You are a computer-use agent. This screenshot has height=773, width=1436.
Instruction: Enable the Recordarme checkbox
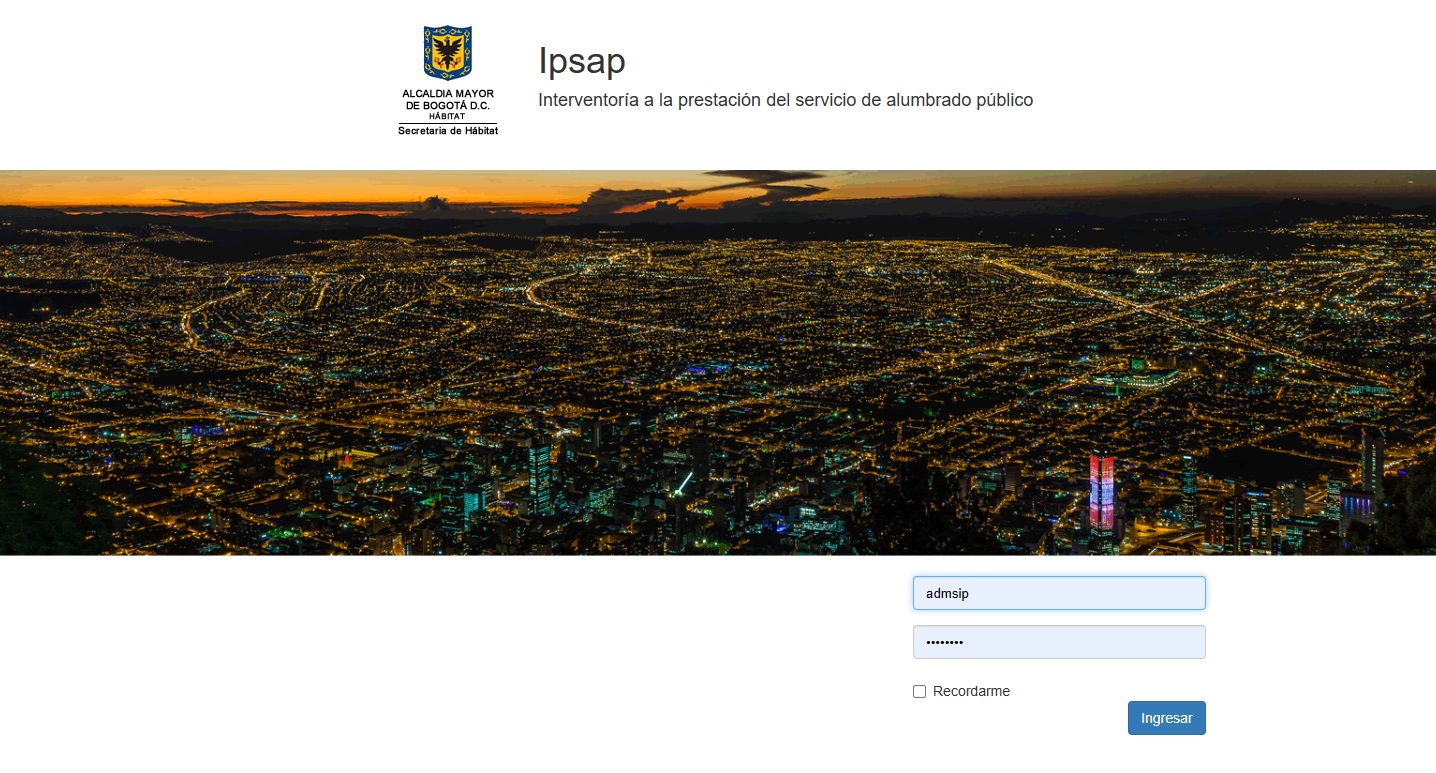coord(919,691)
